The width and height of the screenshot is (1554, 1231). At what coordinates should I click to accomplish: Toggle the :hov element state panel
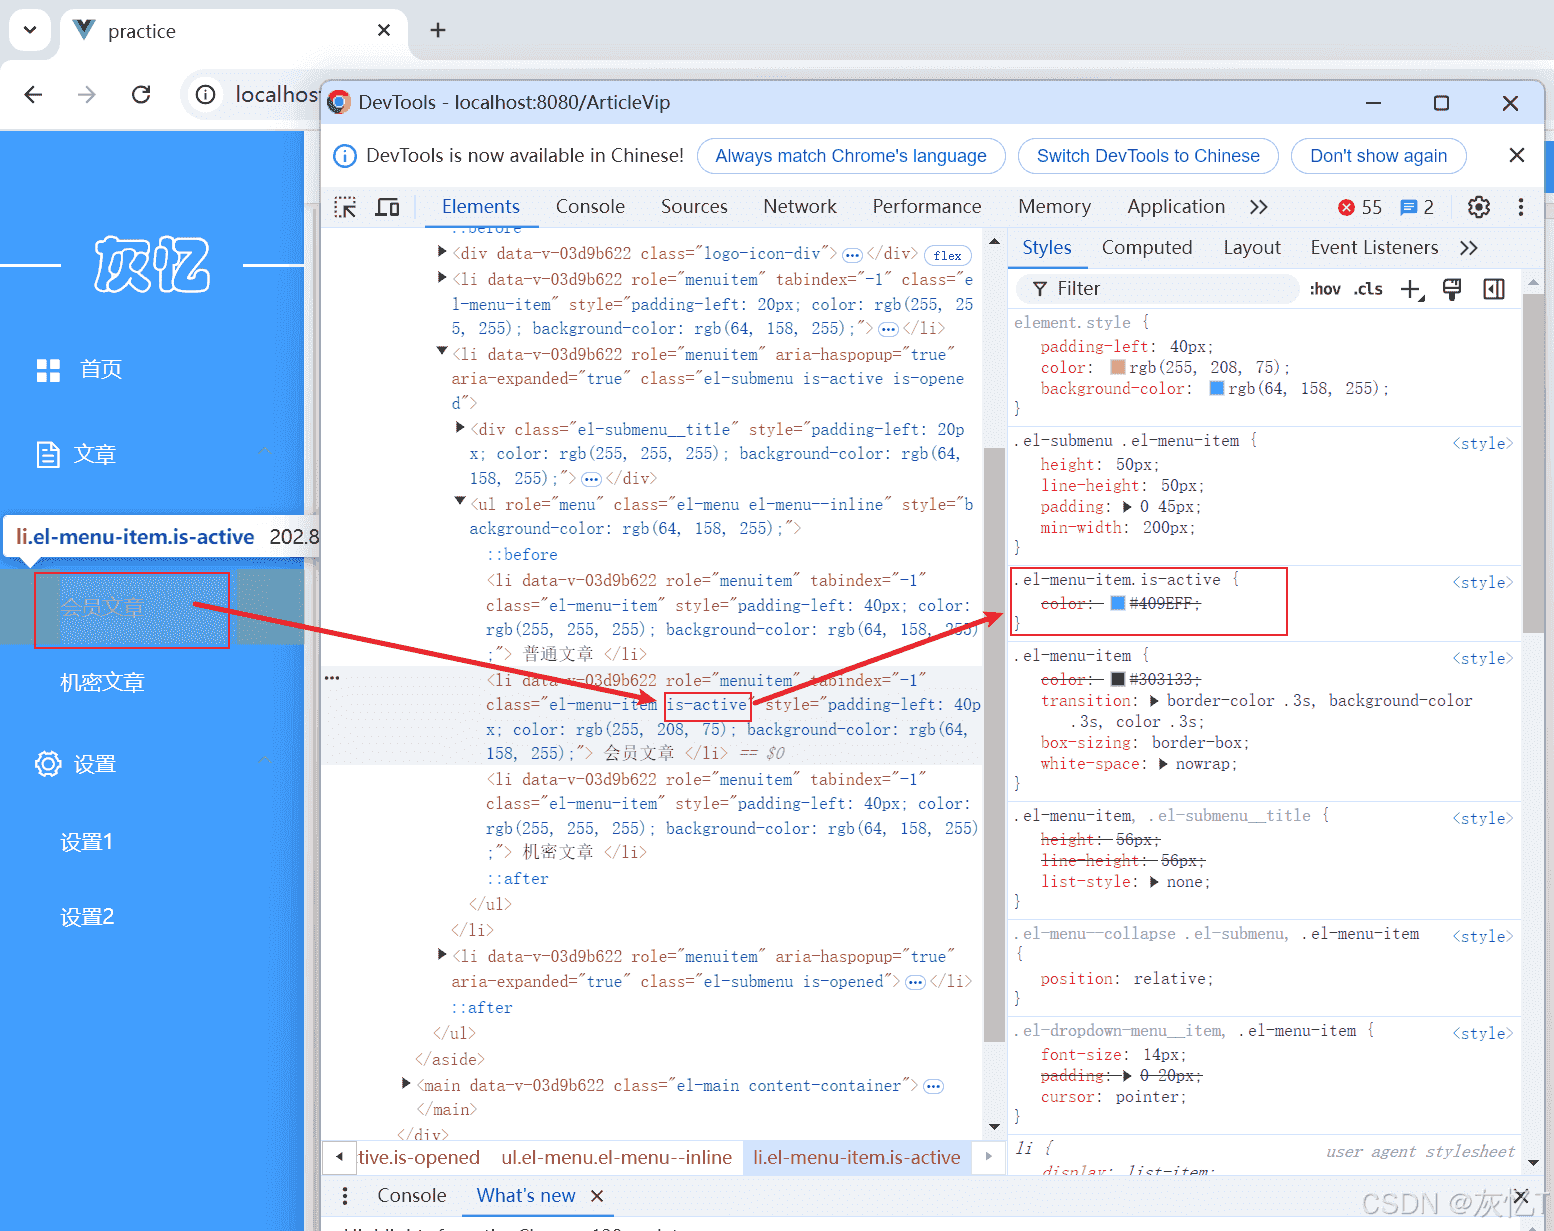(1325, 289)
